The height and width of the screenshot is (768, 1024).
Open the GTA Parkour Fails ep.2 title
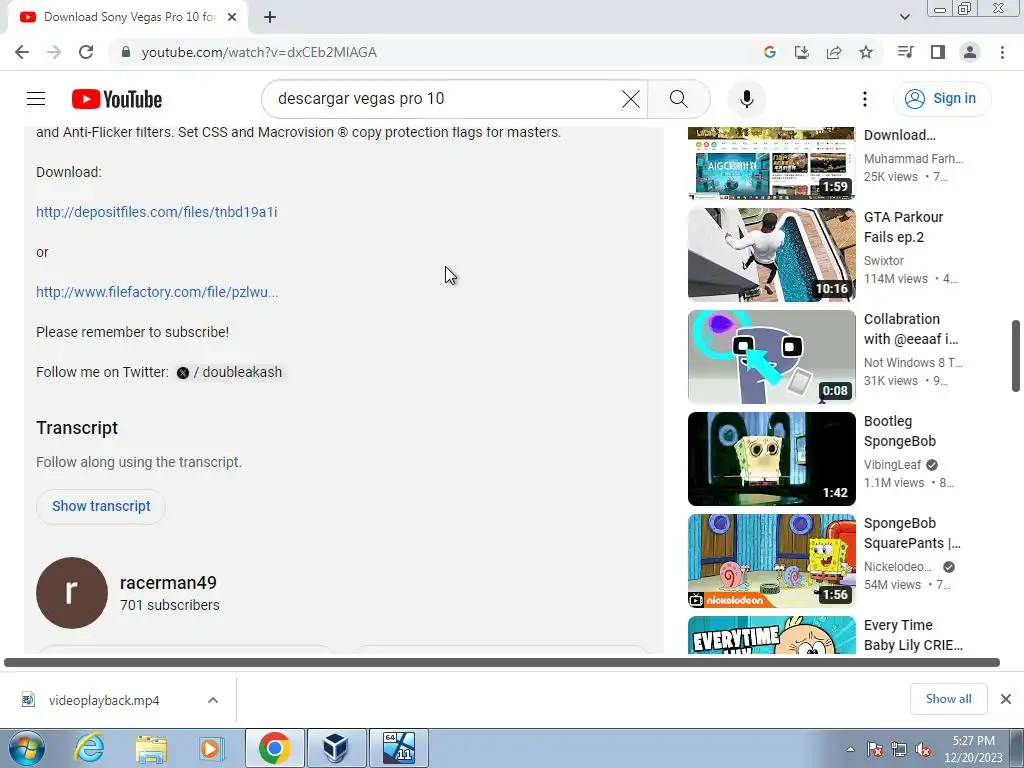903,227
